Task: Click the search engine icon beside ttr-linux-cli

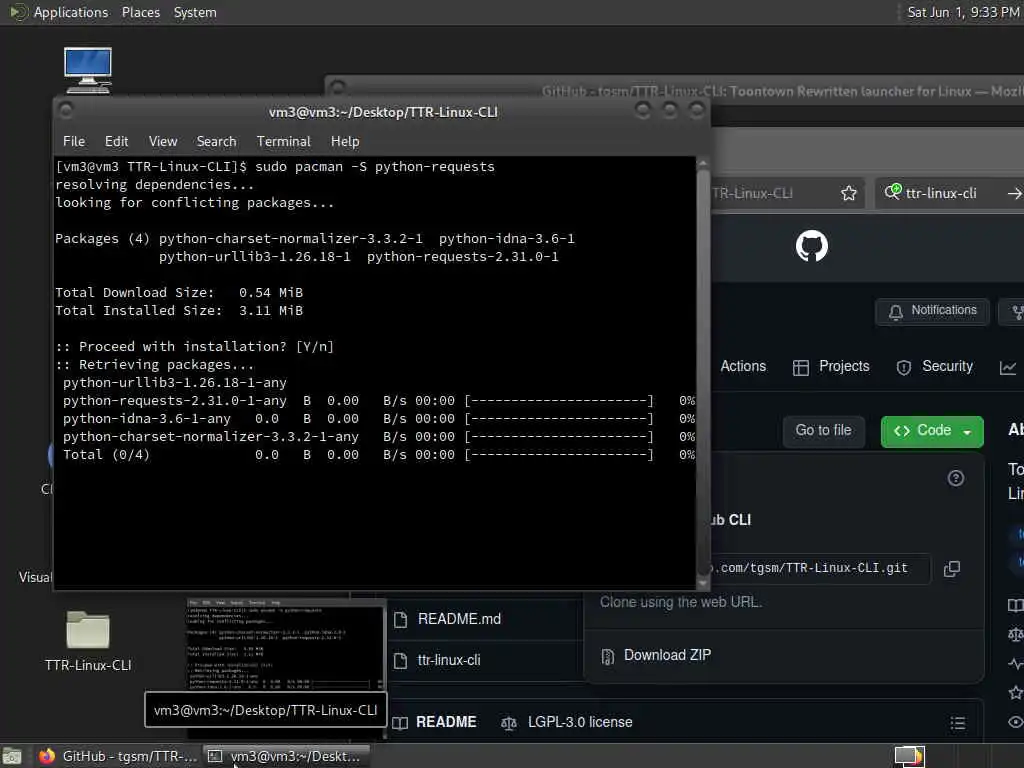Action: pyautogui.click(x=893, y=191)
